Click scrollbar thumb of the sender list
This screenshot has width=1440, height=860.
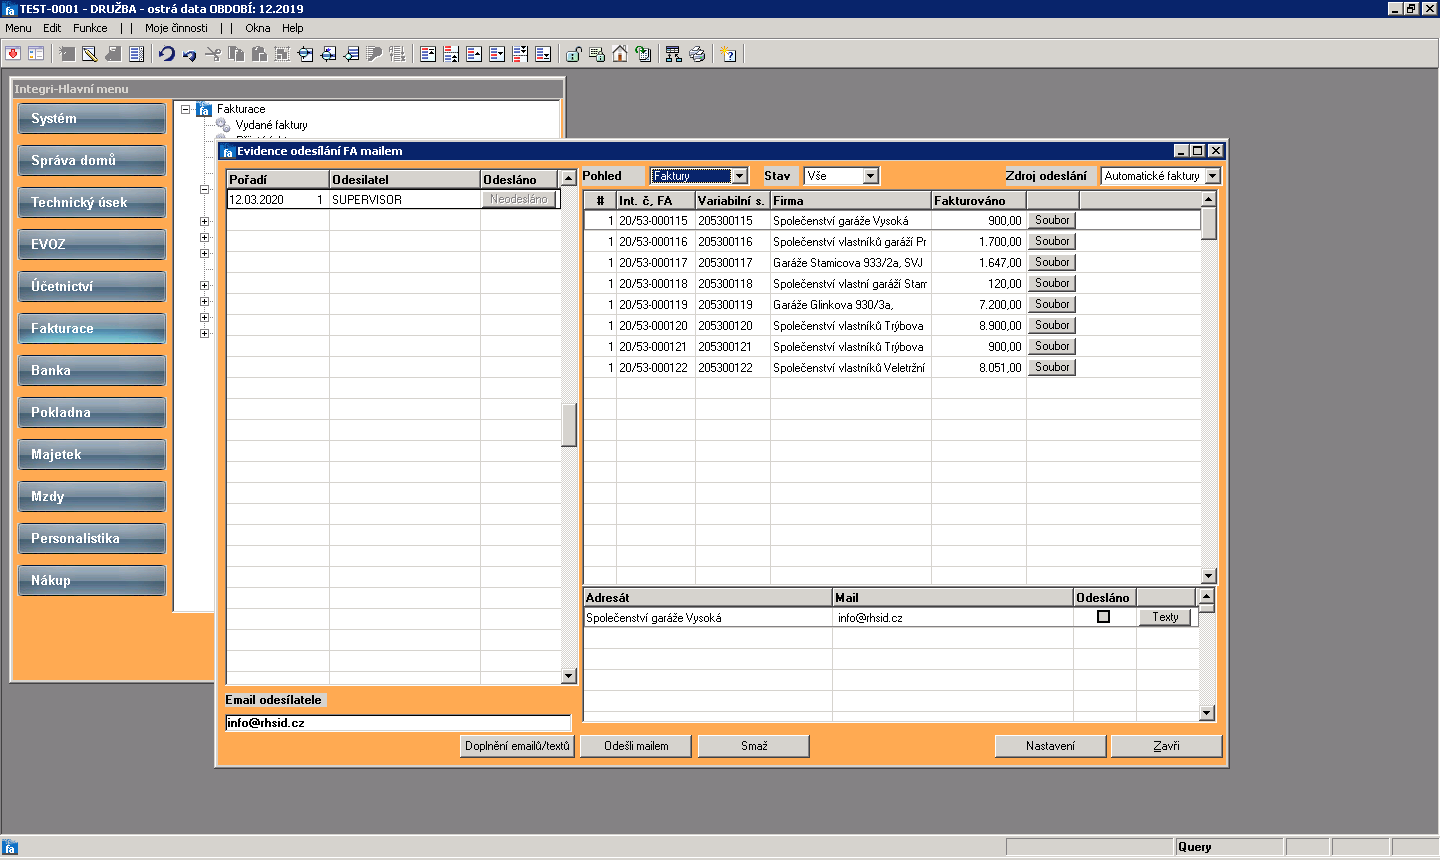569,424
